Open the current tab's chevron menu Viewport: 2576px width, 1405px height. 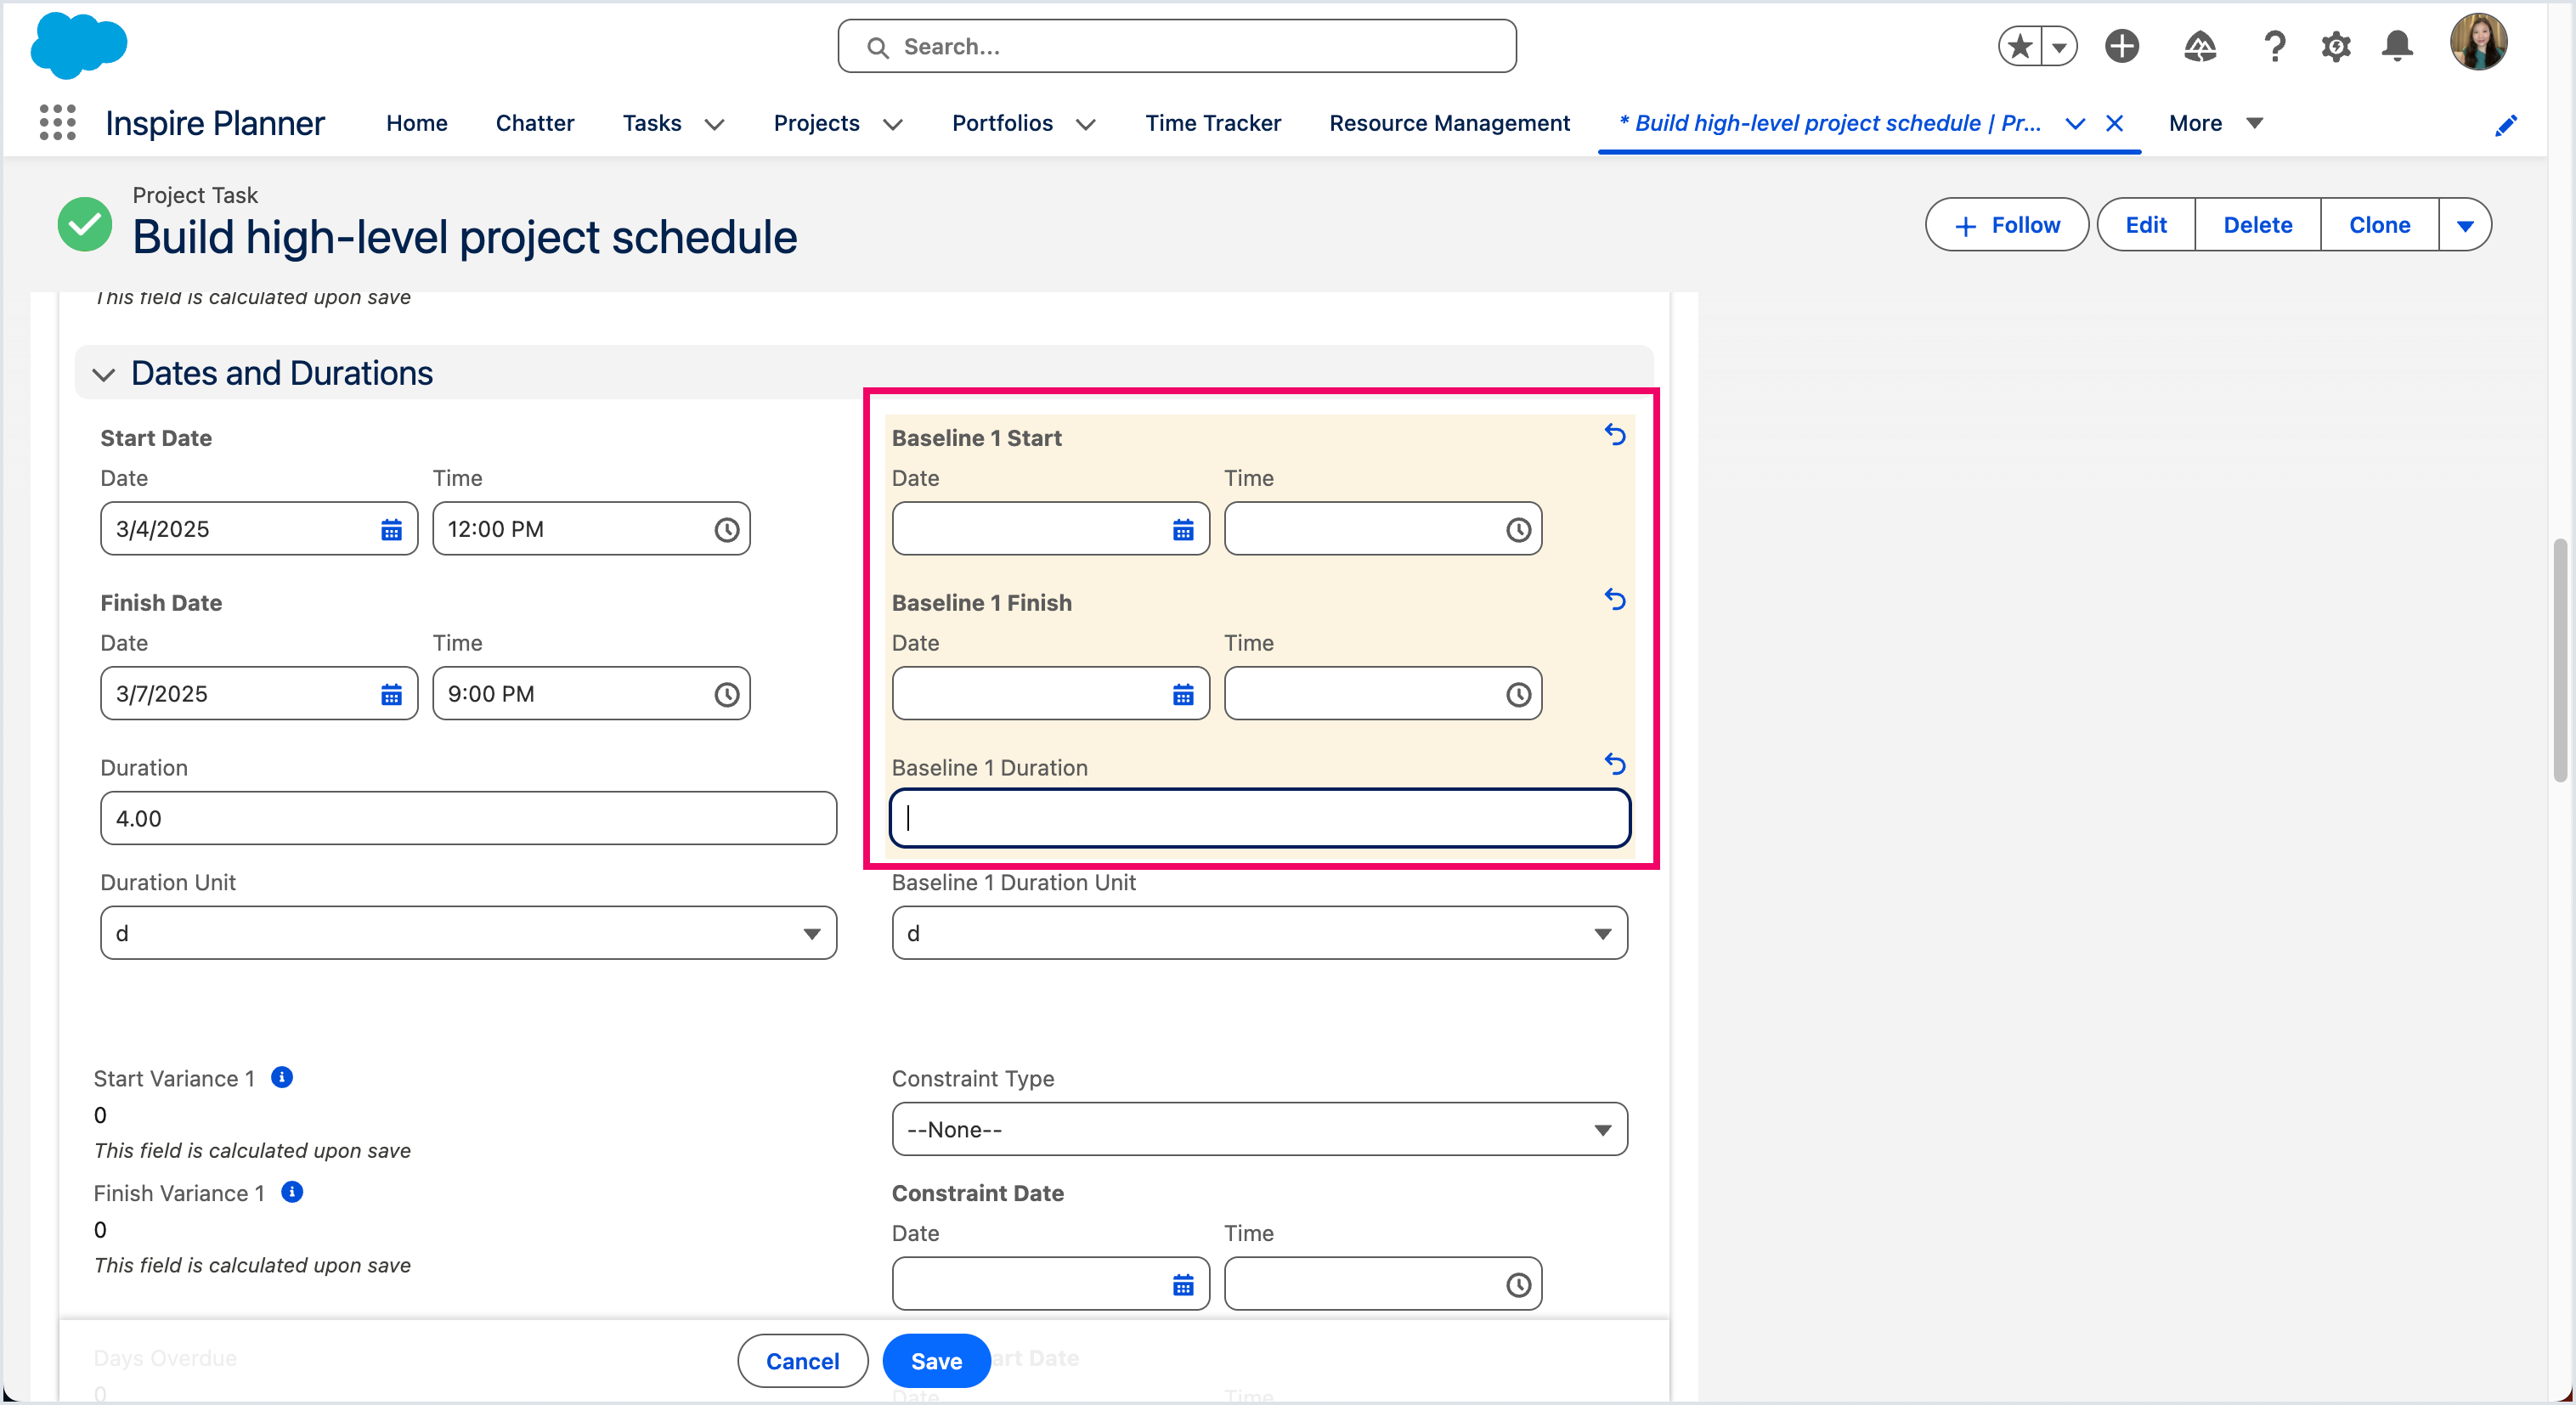pos(2075,123)
